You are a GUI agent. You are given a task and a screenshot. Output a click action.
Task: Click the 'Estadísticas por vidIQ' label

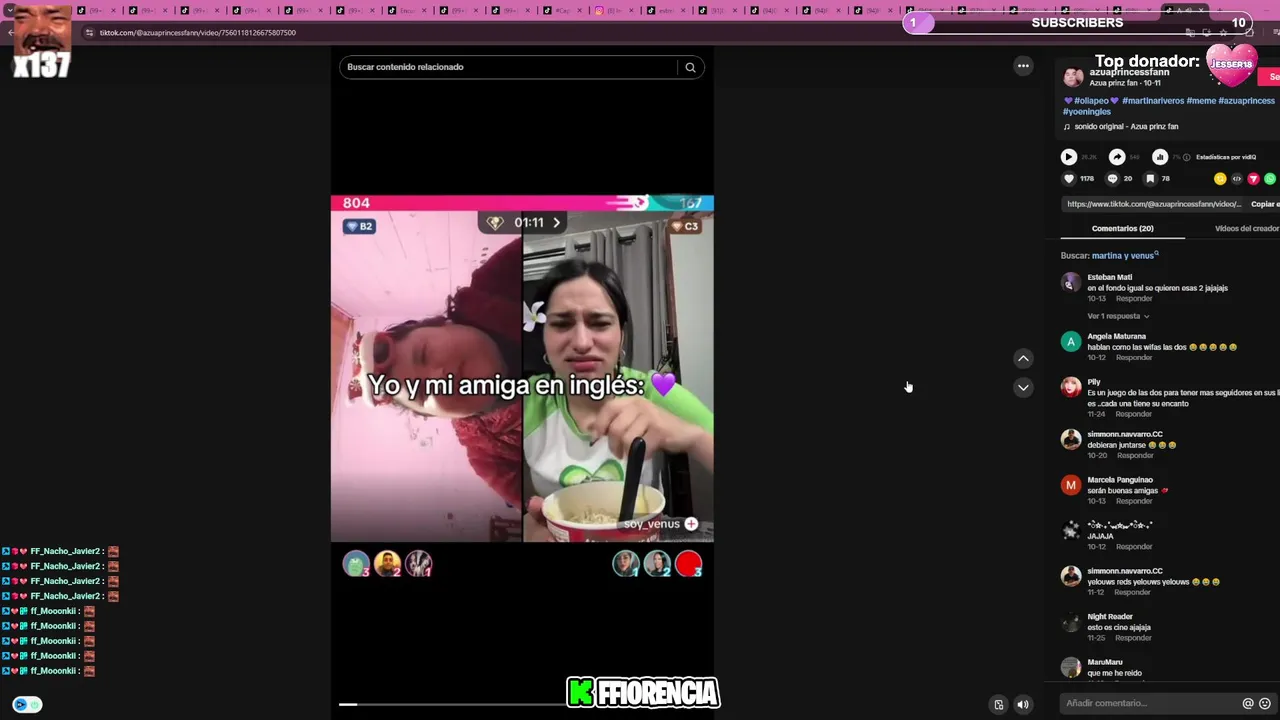(1225, 157)
